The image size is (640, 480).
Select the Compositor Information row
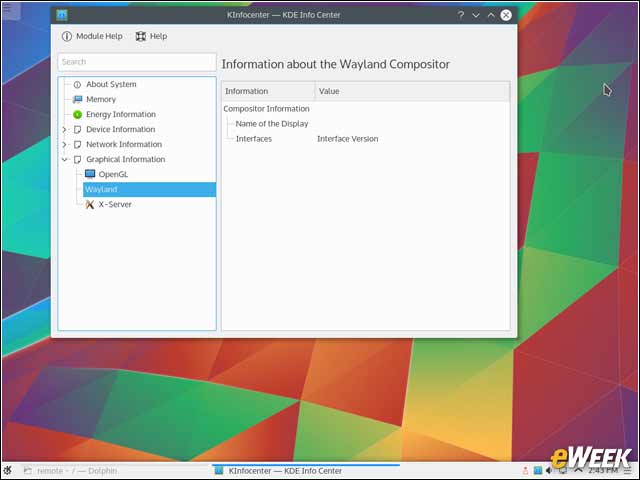[267, 109]
